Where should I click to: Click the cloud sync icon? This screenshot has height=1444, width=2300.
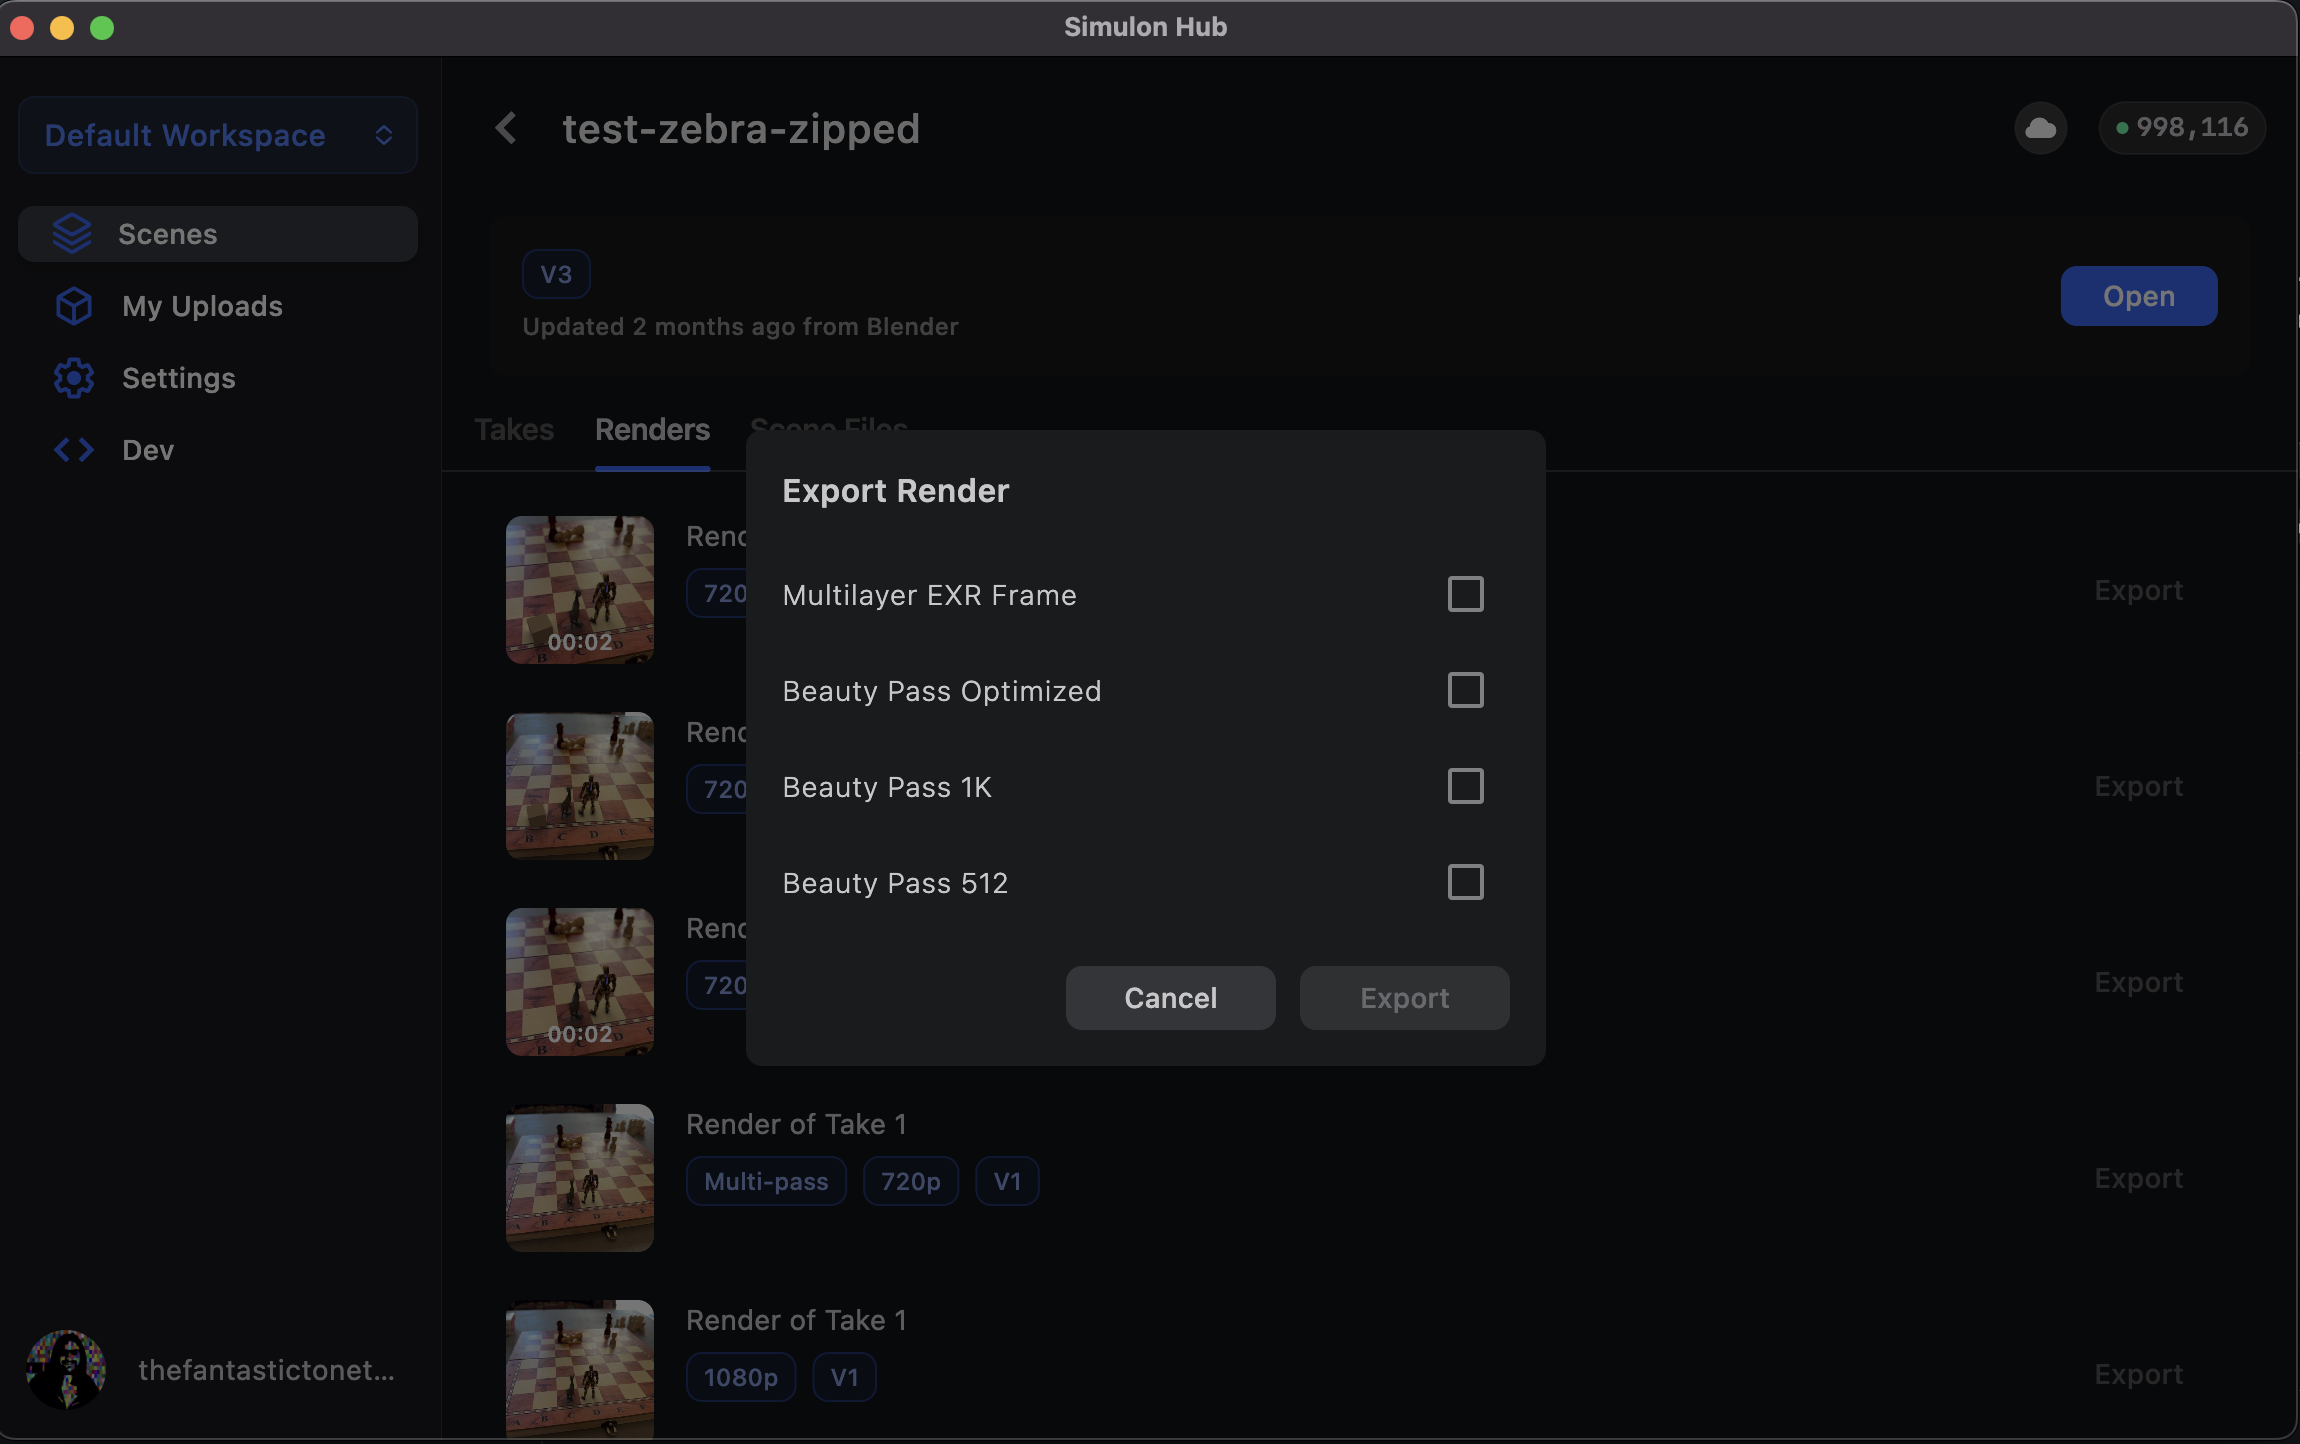point(2040,128)
